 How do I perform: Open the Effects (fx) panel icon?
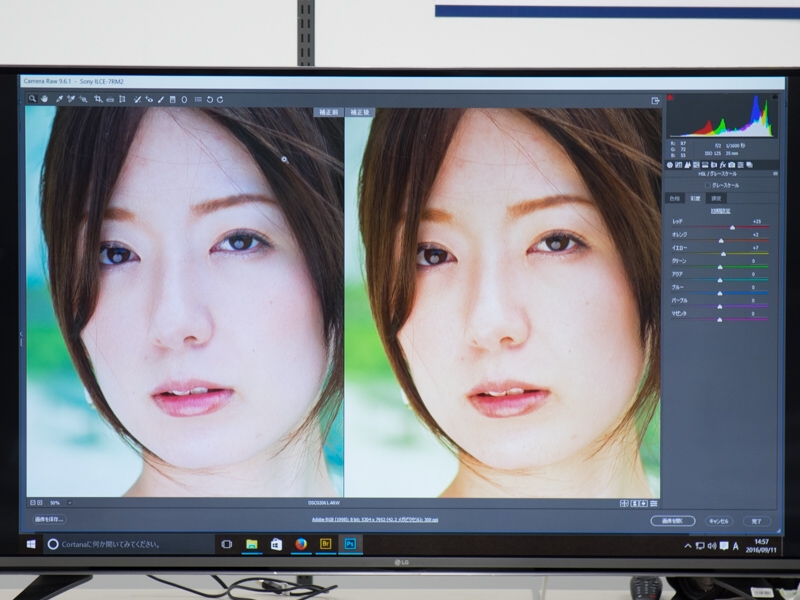pyautogui.click(x=723, y=165)
